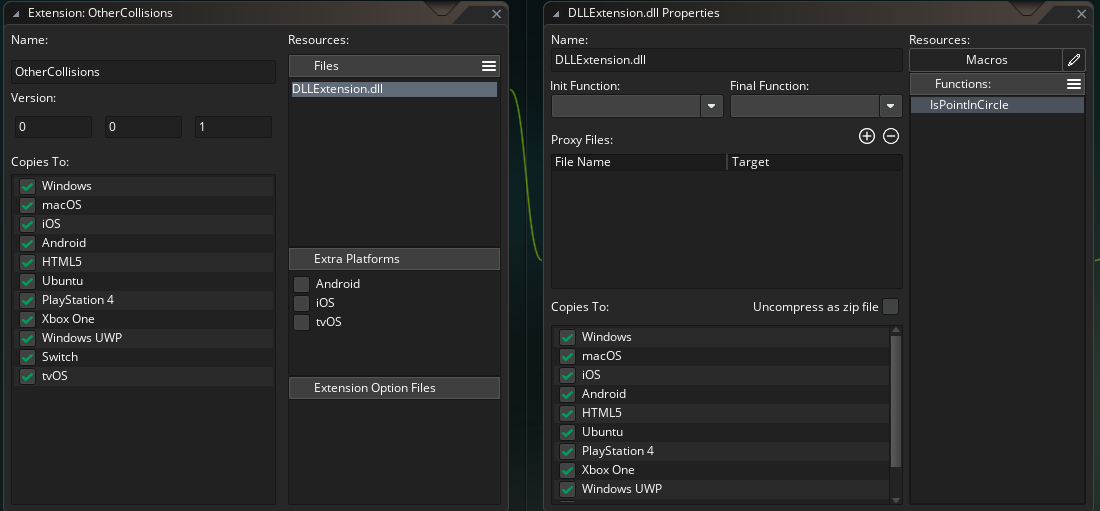Click the build version field showing 1
Viewport: 1100px width, 511px height.
233,127
